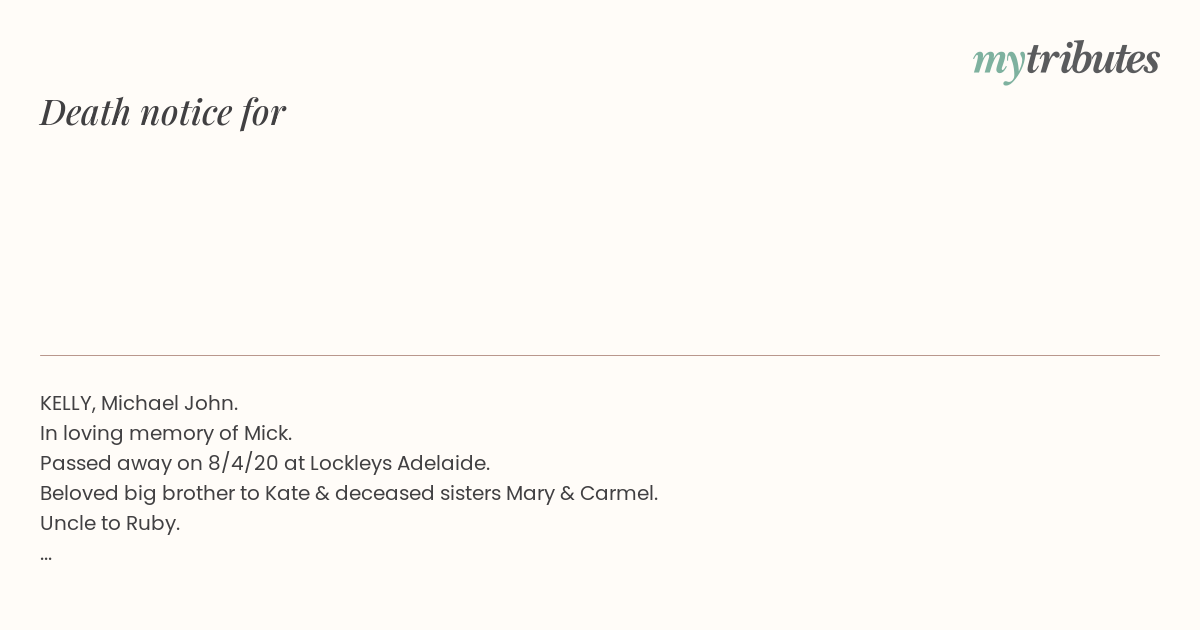Select the nickname "Mick"
The width and height of the screenshot is (1200, 630).
click(x=268, y=434)
